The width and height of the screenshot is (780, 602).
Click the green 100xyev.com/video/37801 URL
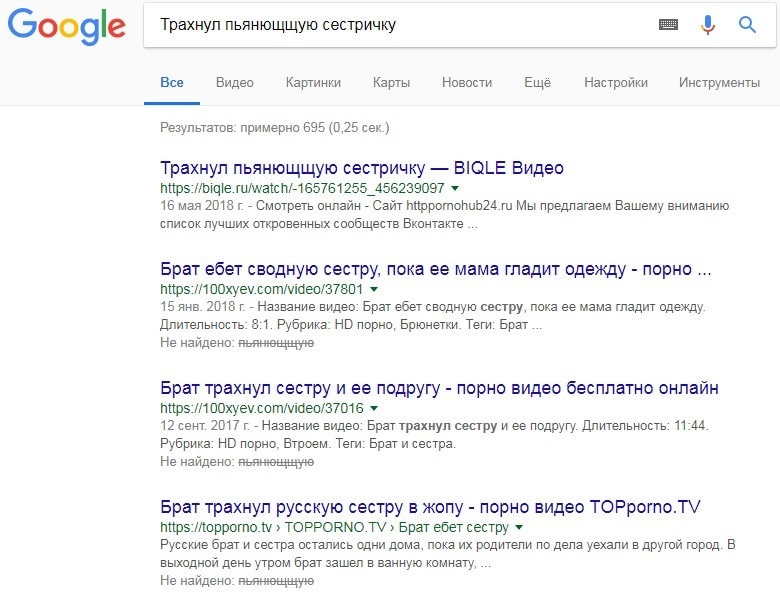click(x=262, y=290)
